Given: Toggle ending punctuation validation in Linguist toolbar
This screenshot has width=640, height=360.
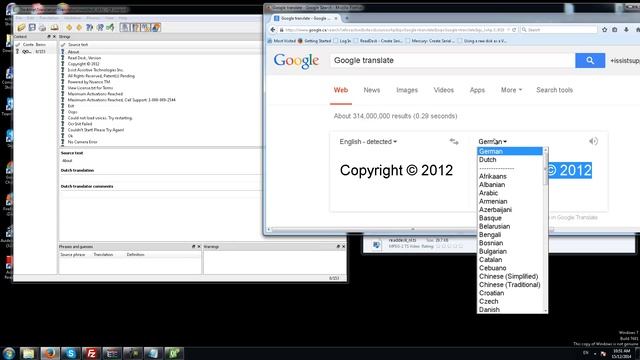Looking at the screenshot, I should coord(136,27).
